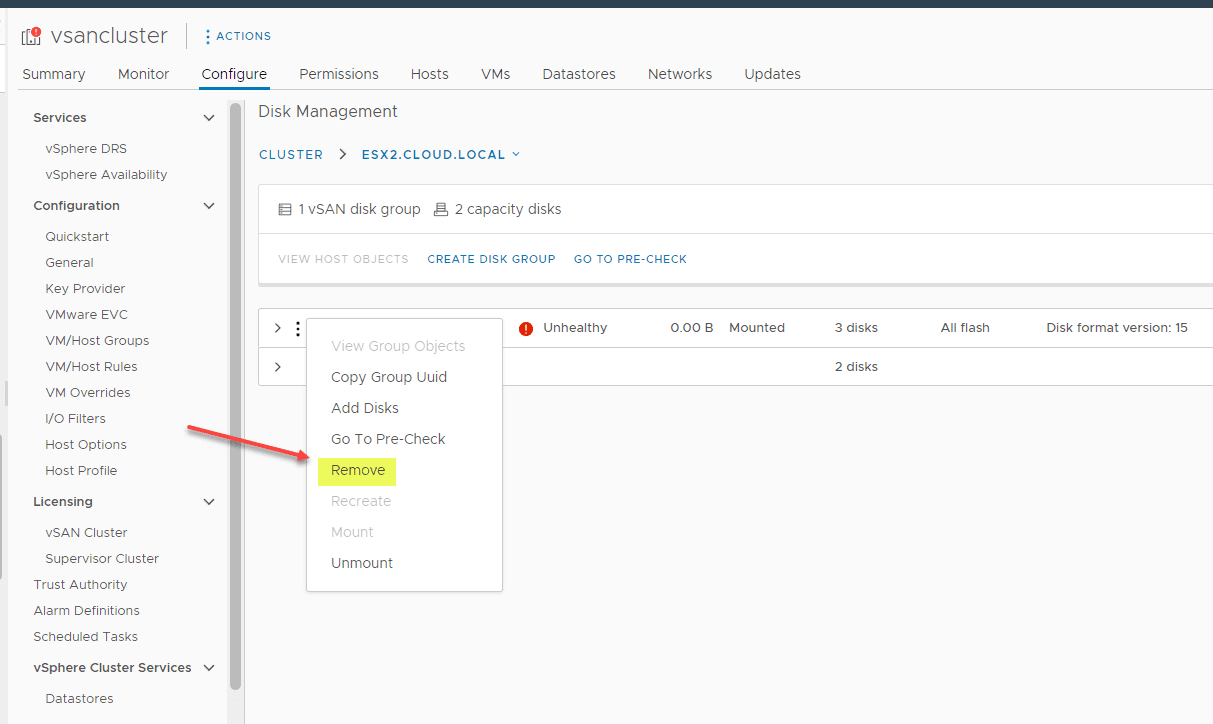This screenshot has width=1213, height=724.
Task: Click the Mounted status cell
Action: tap(757, 328)
